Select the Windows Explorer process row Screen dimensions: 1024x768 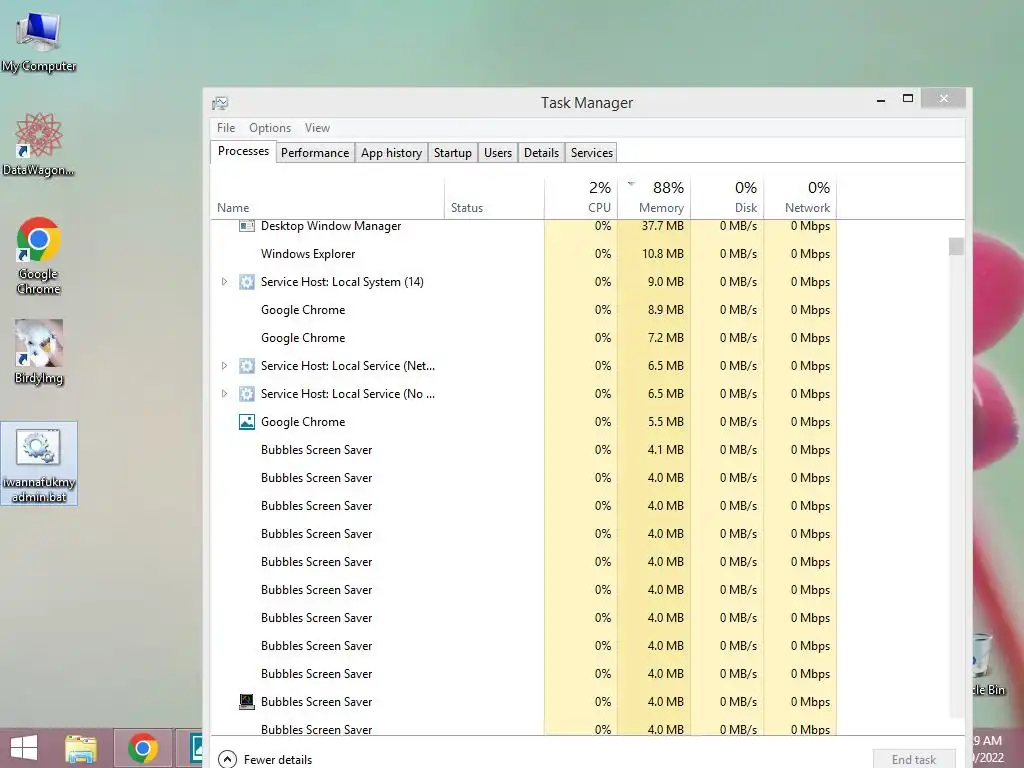(524, 254)
